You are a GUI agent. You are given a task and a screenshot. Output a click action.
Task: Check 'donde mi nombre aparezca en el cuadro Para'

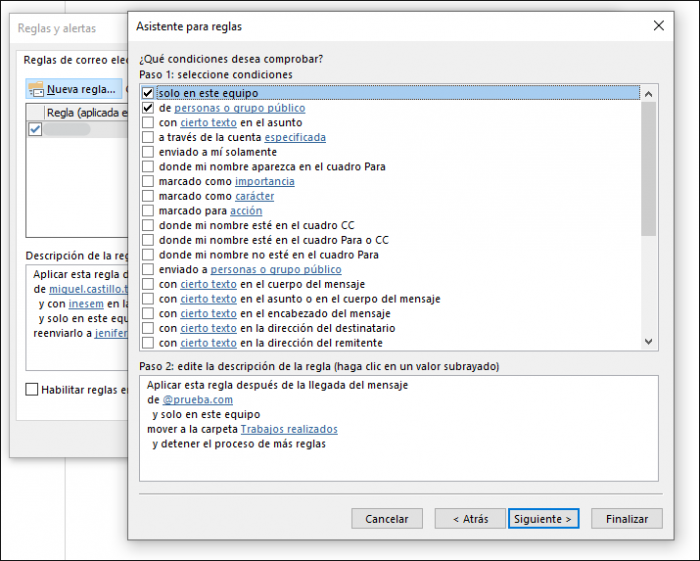[x=148, y=166]
